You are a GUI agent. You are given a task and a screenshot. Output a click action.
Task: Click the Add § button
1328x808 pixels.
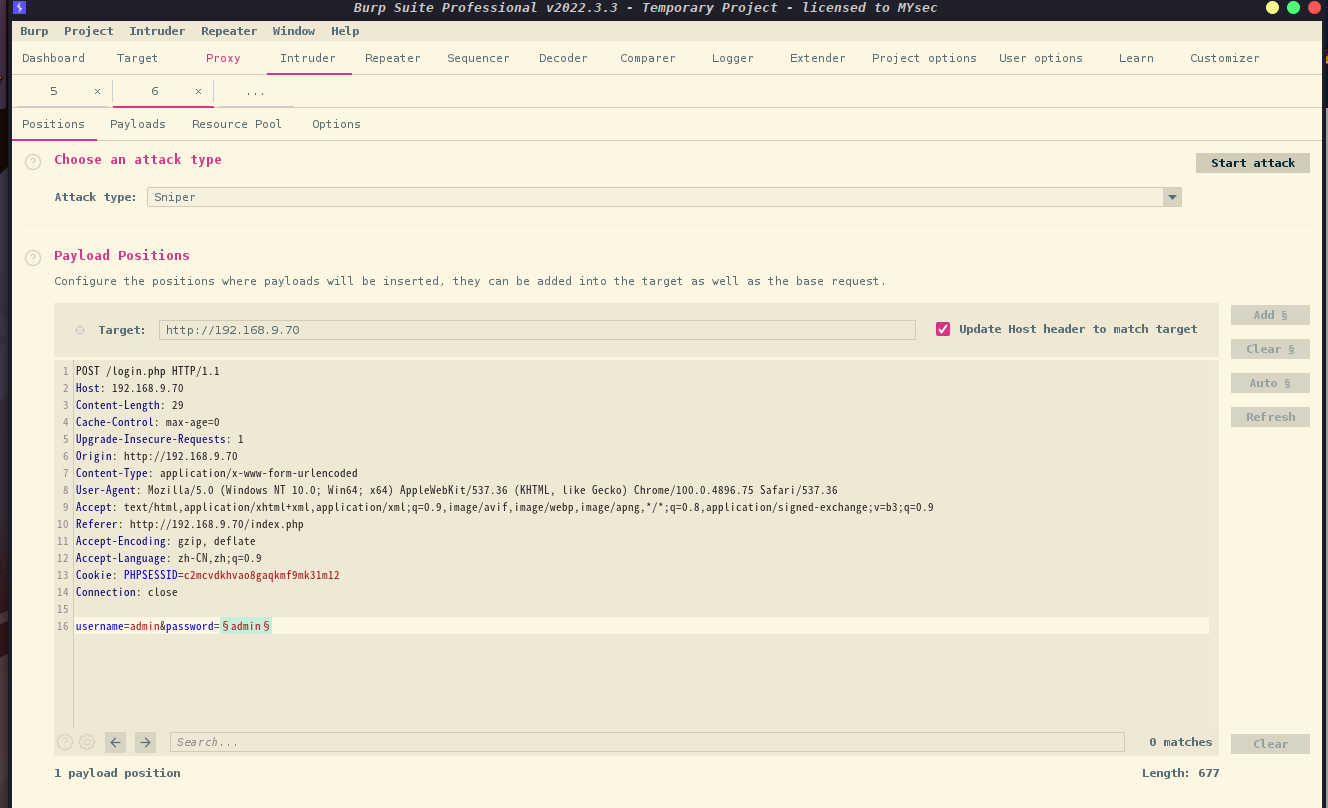click(1270, 315)
